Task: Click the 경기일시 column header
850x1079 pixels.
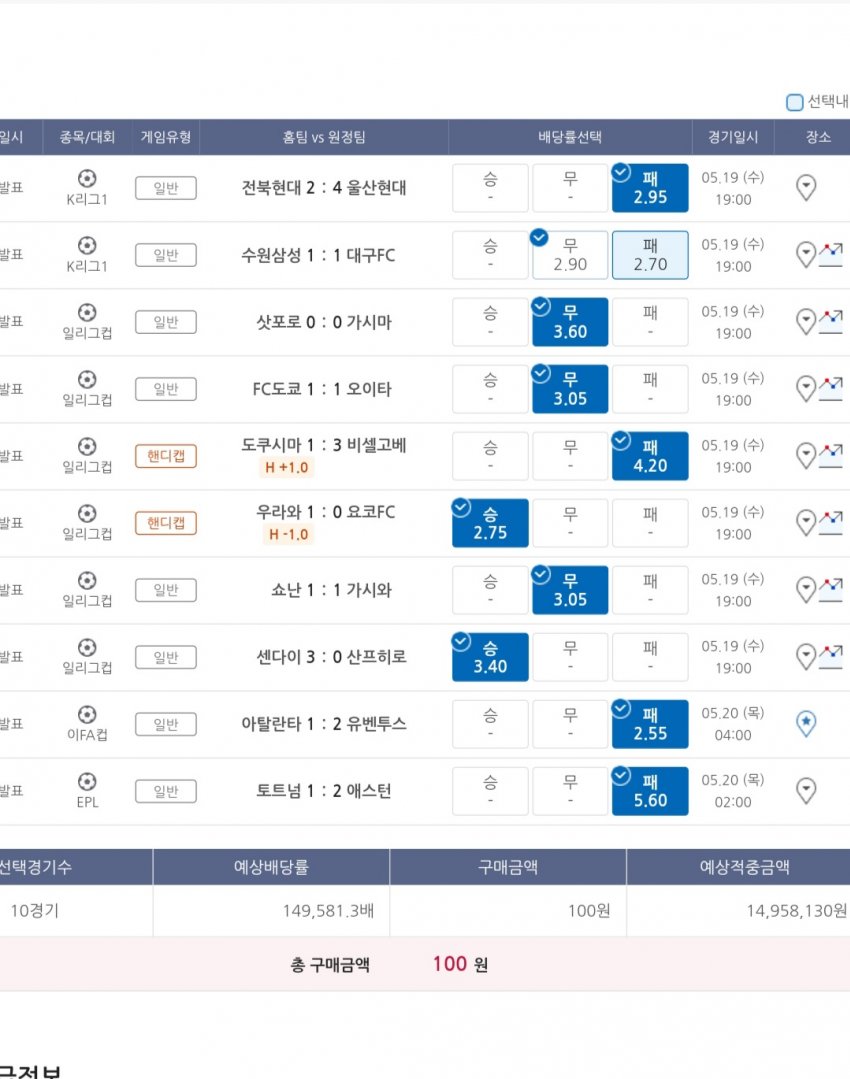Action: tap(733, 137)
